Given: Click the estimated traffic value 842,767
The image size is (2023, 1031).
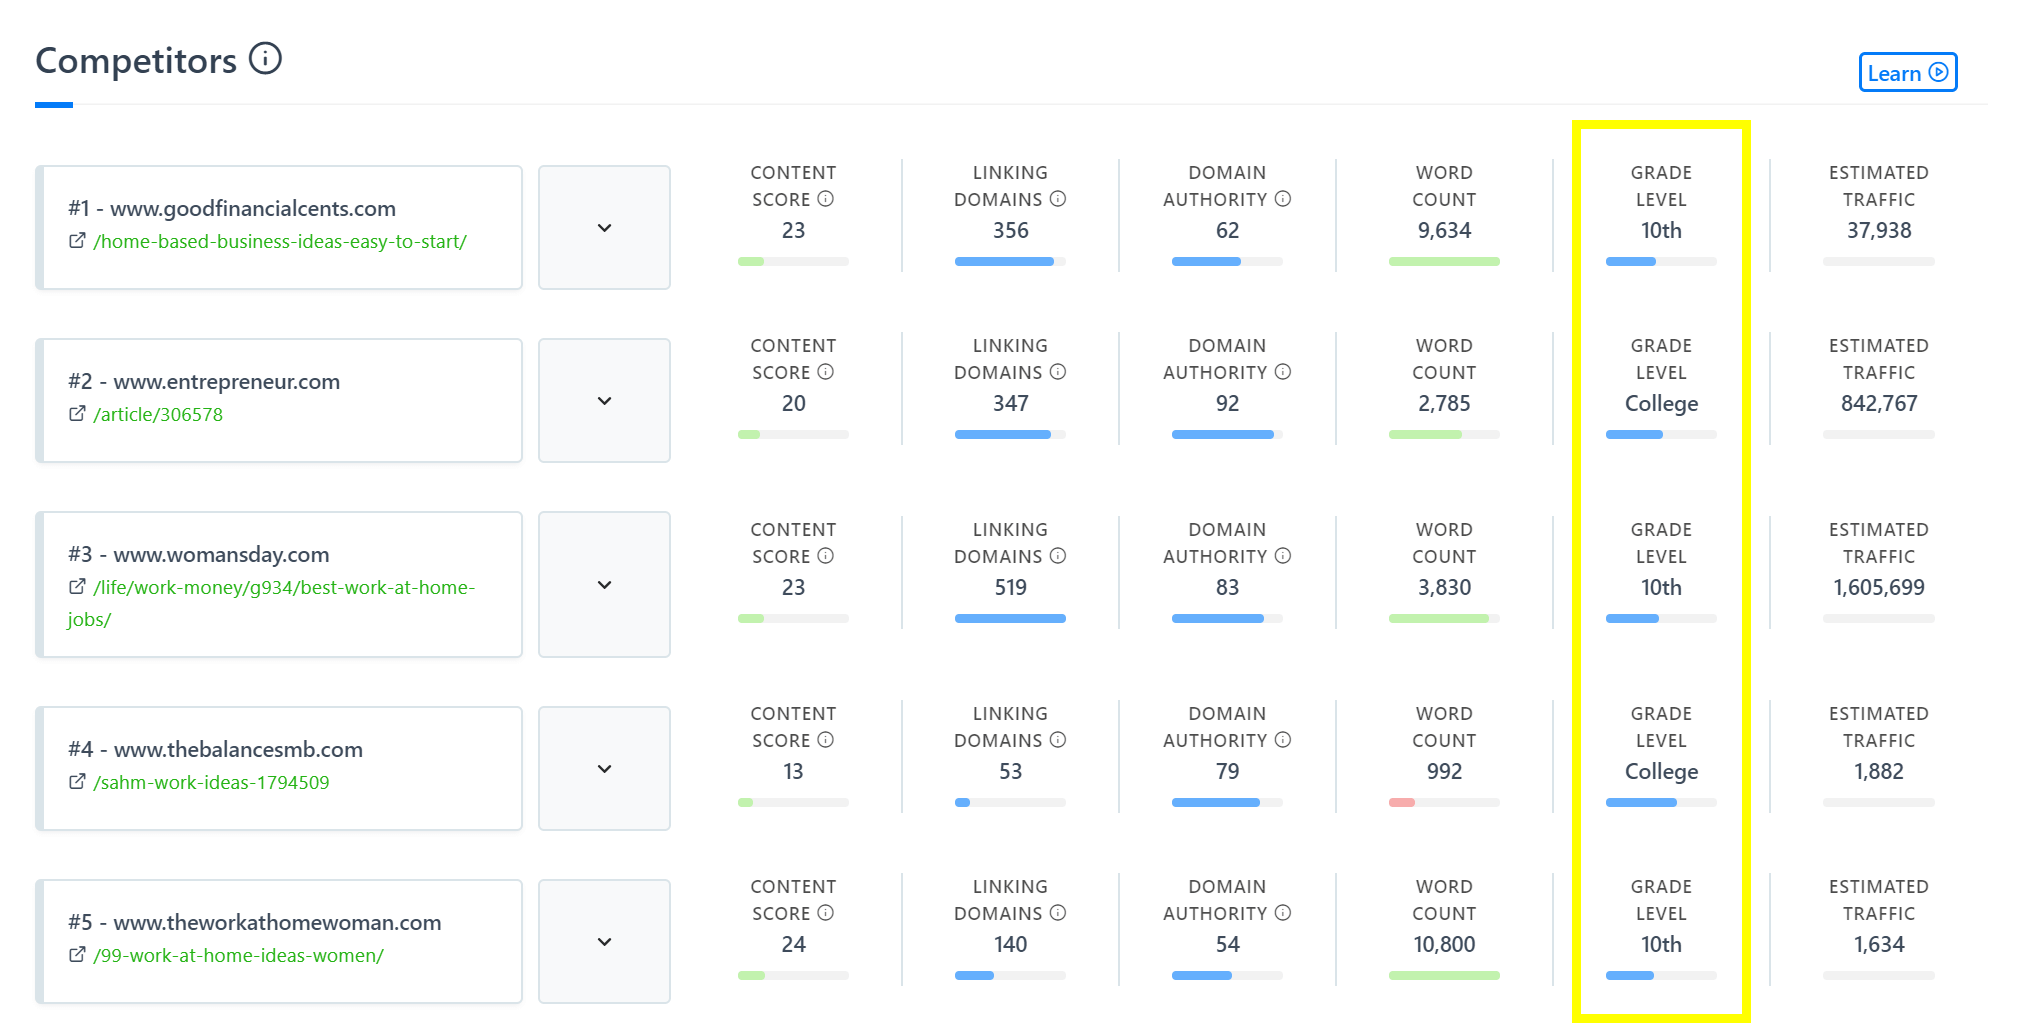Looking at the screenshot, I should (1879, 404).
